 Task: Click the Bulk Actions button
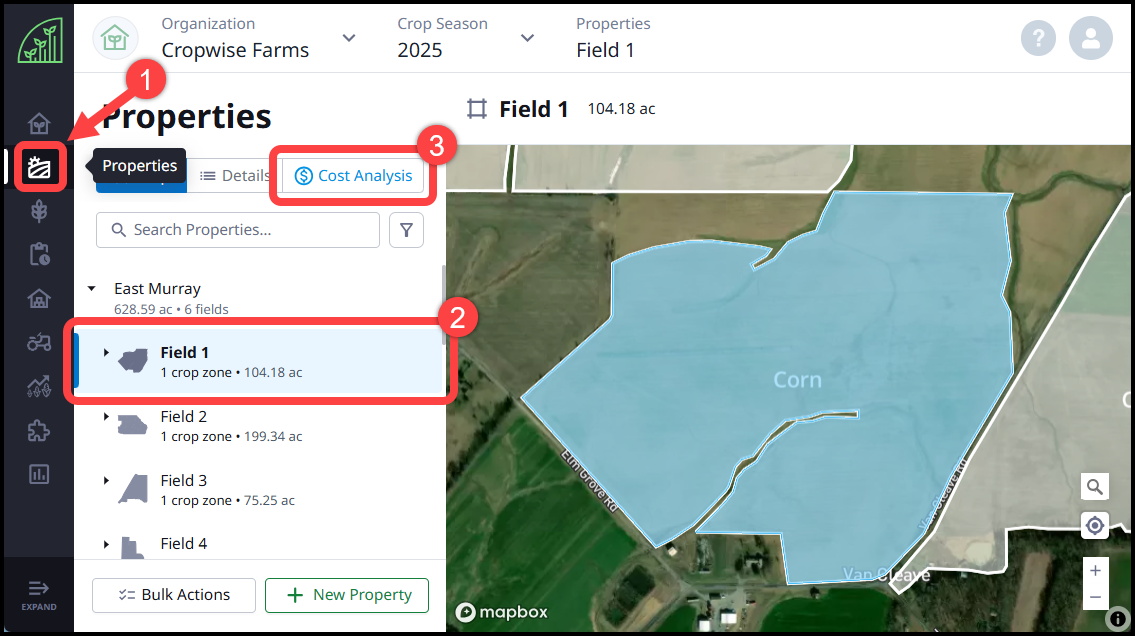point(174,595)
